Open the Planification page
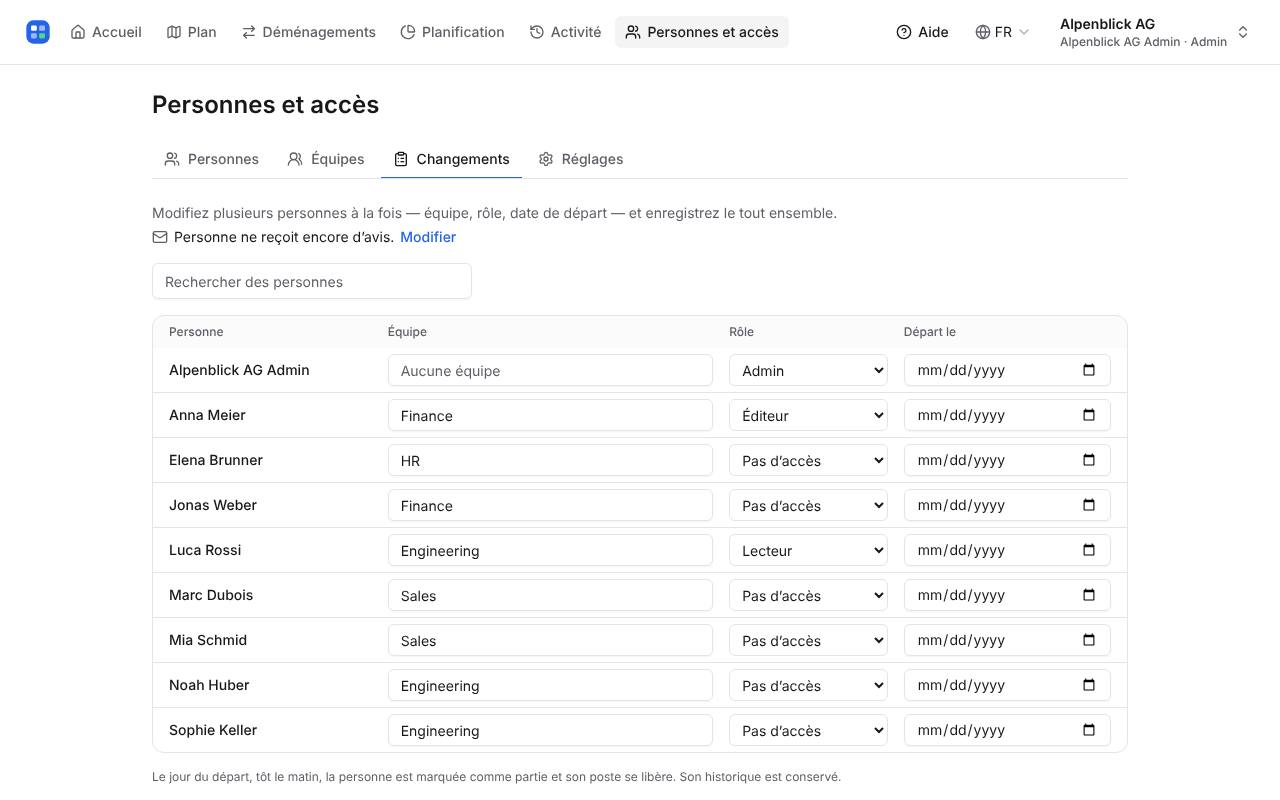This screenshot has width=1280, height=800. point(452,32)
